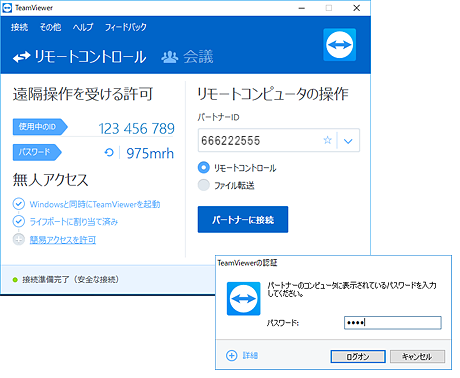This screenshot has width=460, height=378.
Task: Click the large TeamViewer logo in header
Action: (339, 45)
